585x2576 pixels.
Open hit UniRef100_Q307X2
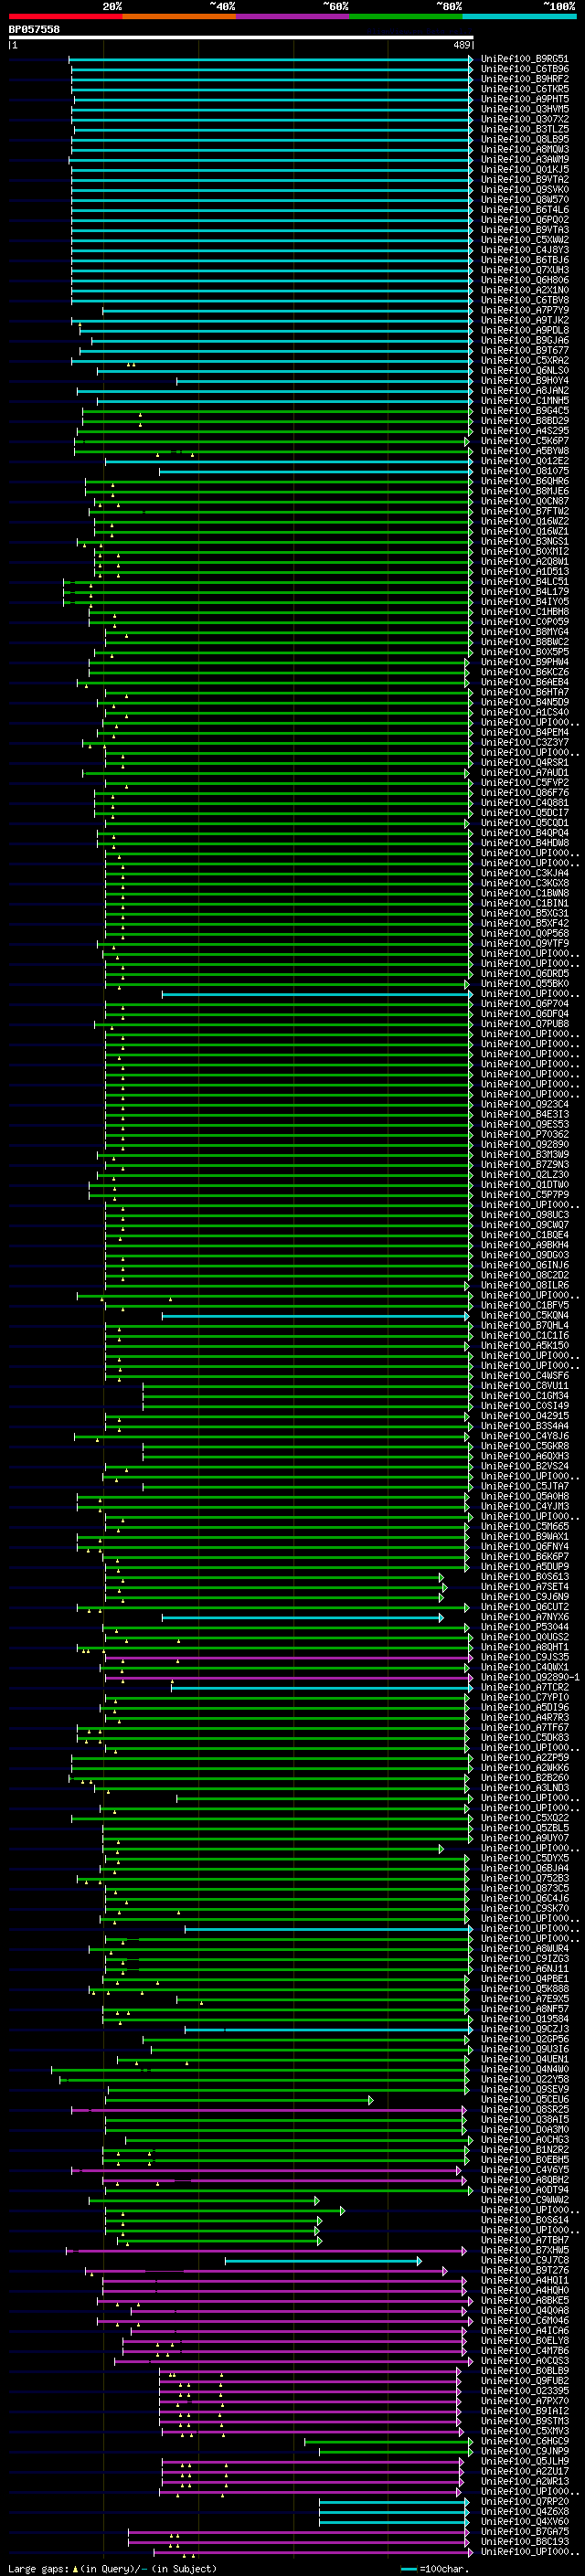coord(525,119)
